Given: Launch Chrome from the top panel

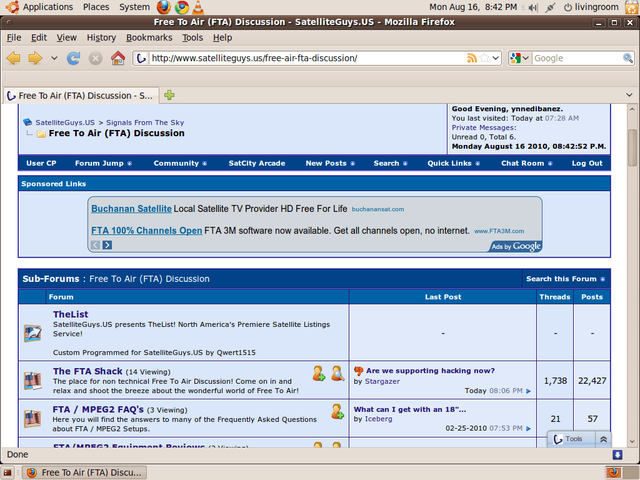Looking at the screenshot, I should point(182,7).
